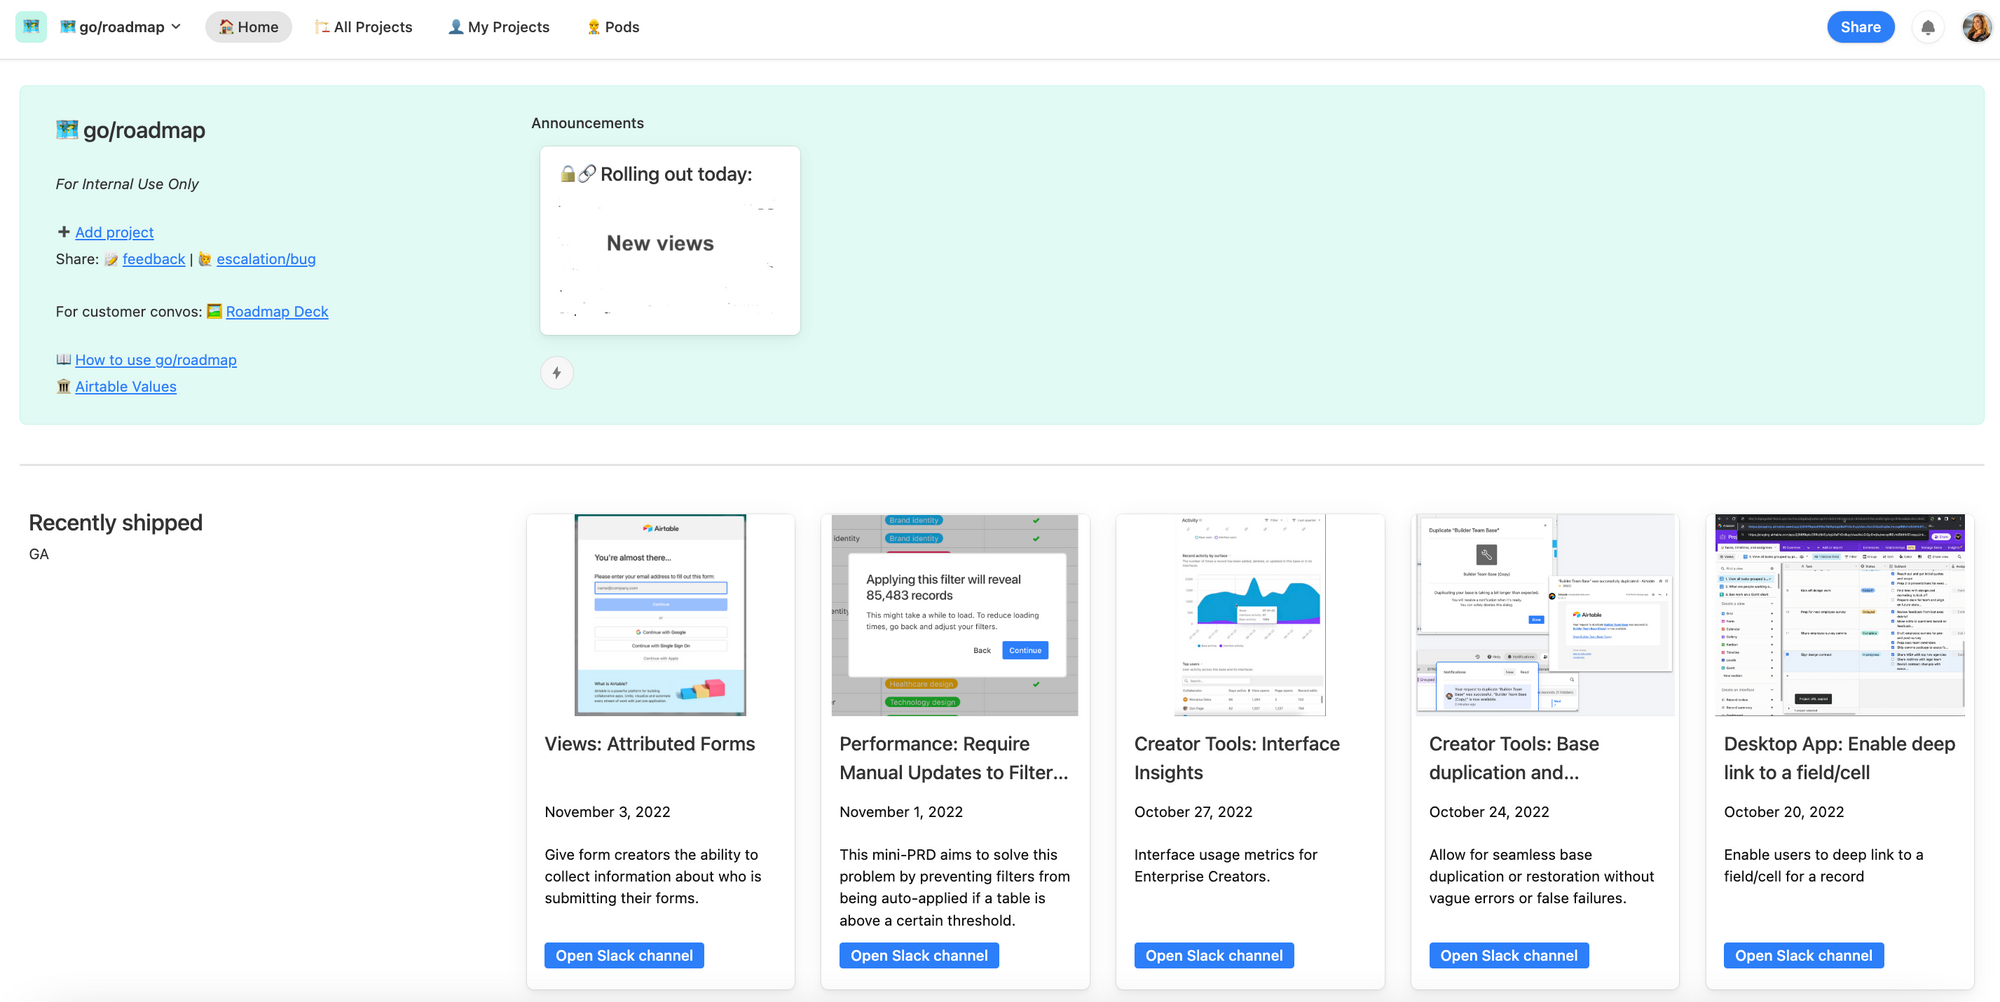
Task: Click the icon beside escalation/bug
Action: pyautogui.click(x=205, y=259)
